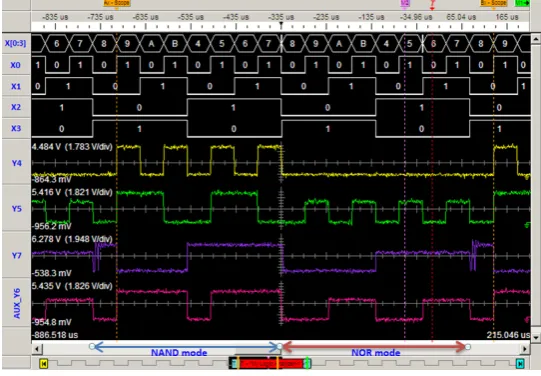Image resolution: width=541 pixels, height=376 pixels.
Task: Click AUX_Y6 scale text 5.435 V (1.826 V/div)
Action: (72, 286)
